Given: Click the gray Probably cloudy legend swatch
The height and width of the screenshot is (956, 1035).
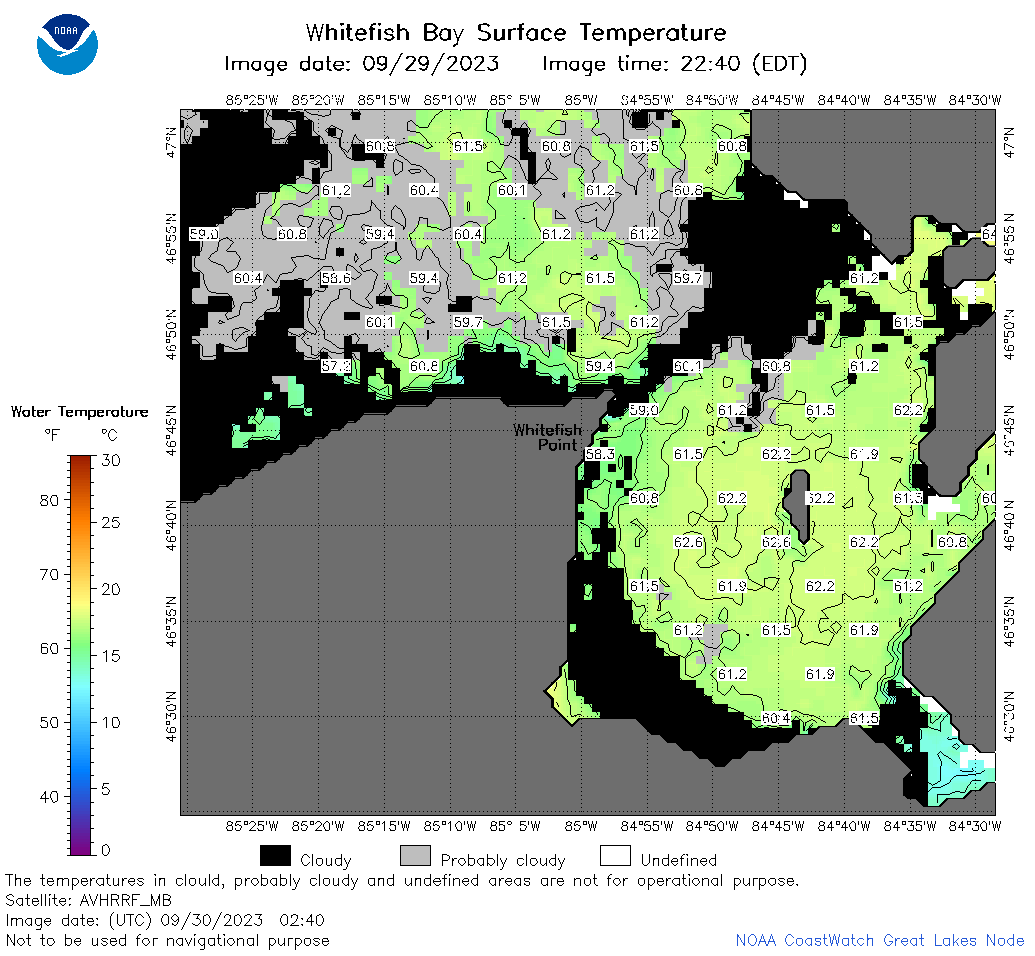Looking at the screenshot, I should pyautogui.click(x=415, y=856).
